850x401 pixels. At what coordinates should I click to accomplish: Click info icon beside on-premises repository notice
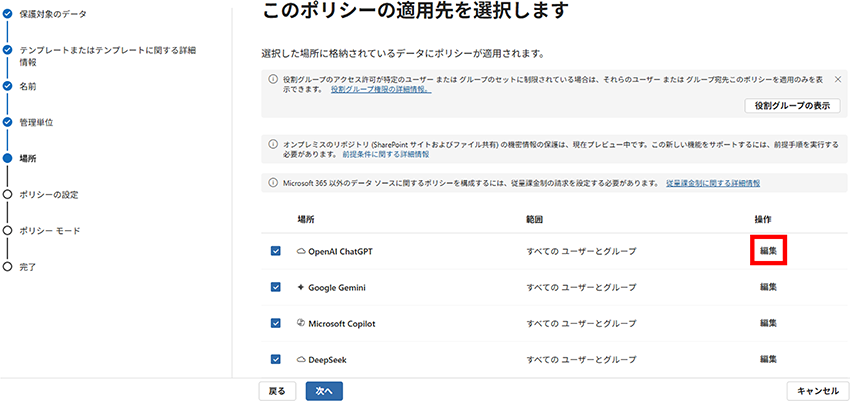274,144
